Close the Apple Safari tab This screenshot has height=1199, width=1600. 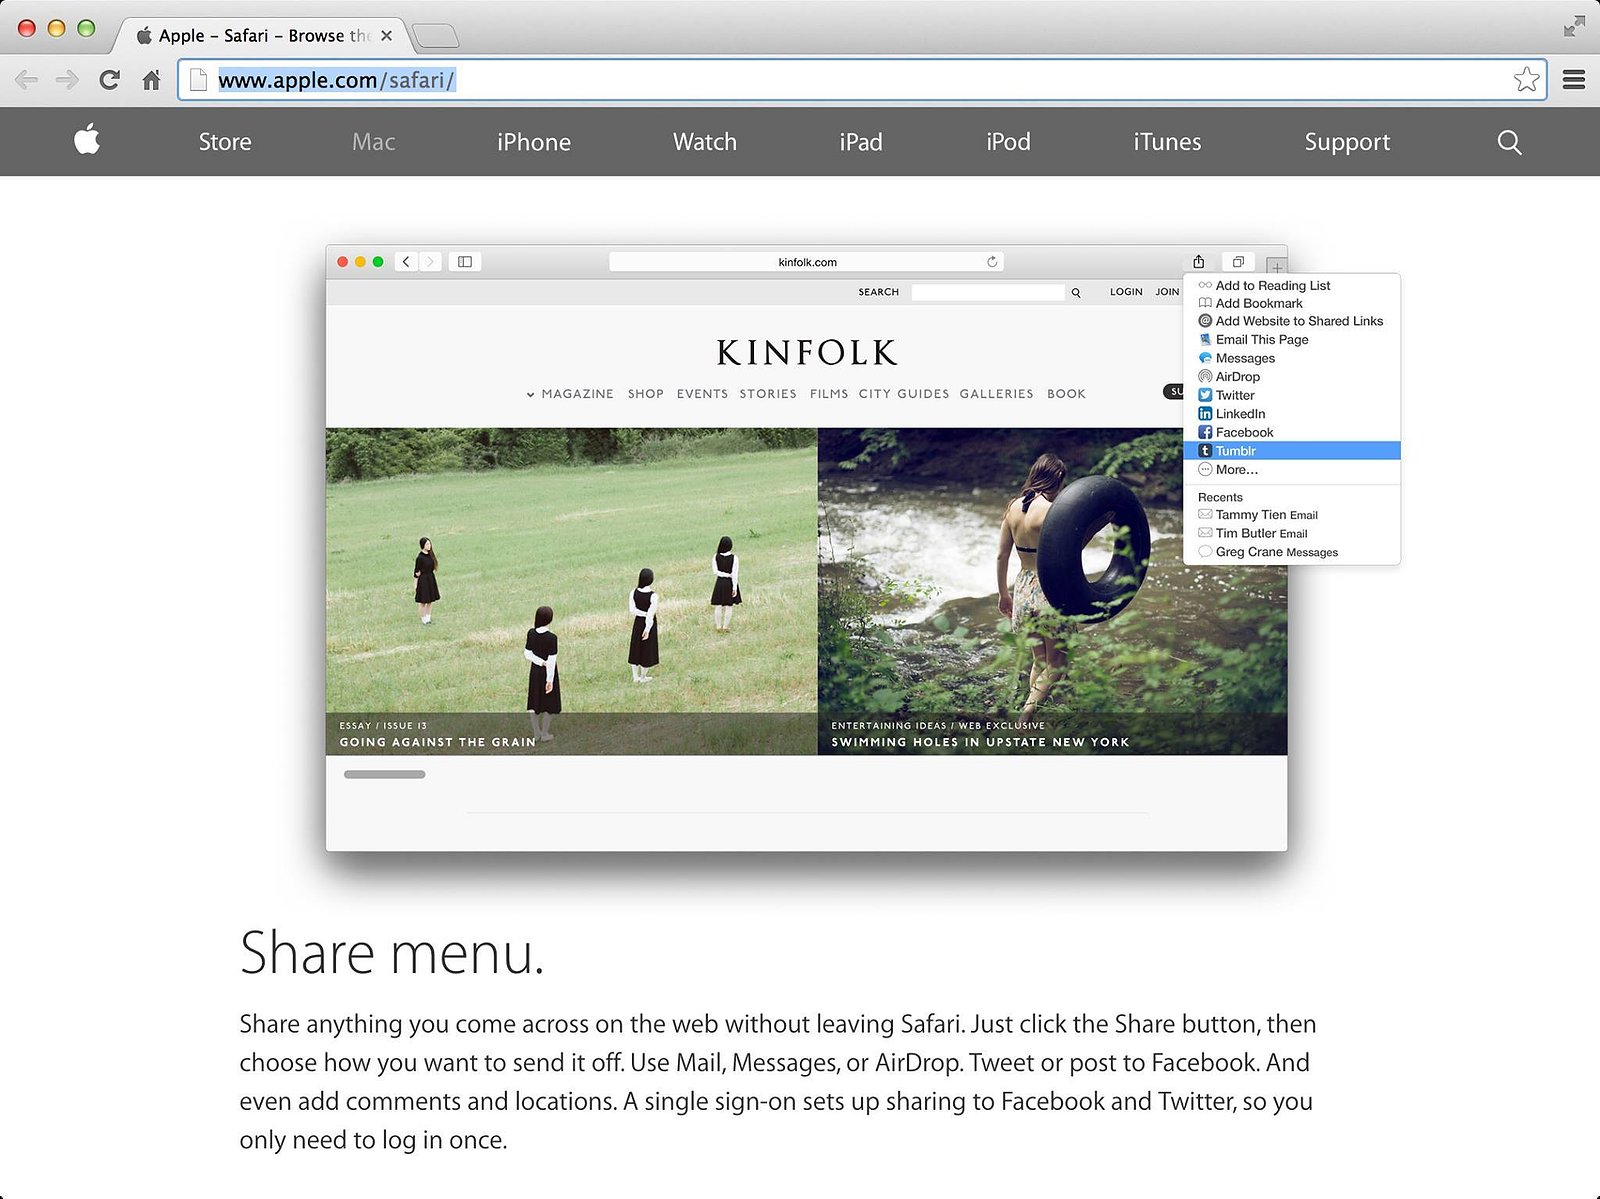pos(386,35)
